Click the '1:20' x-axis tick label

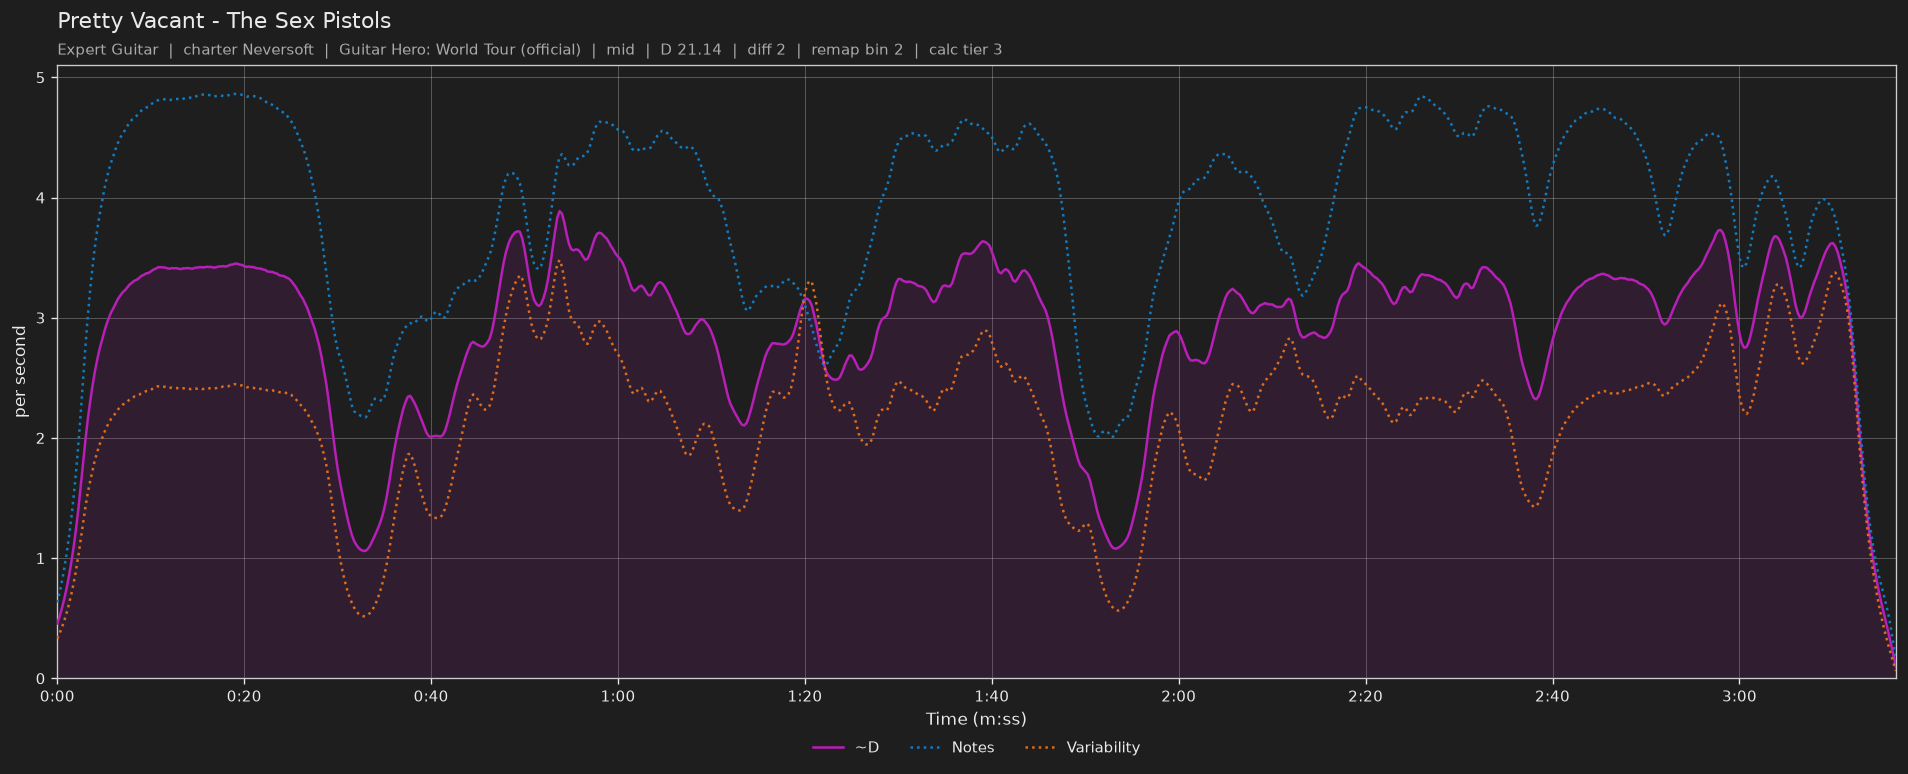click(x=805, y=696)
